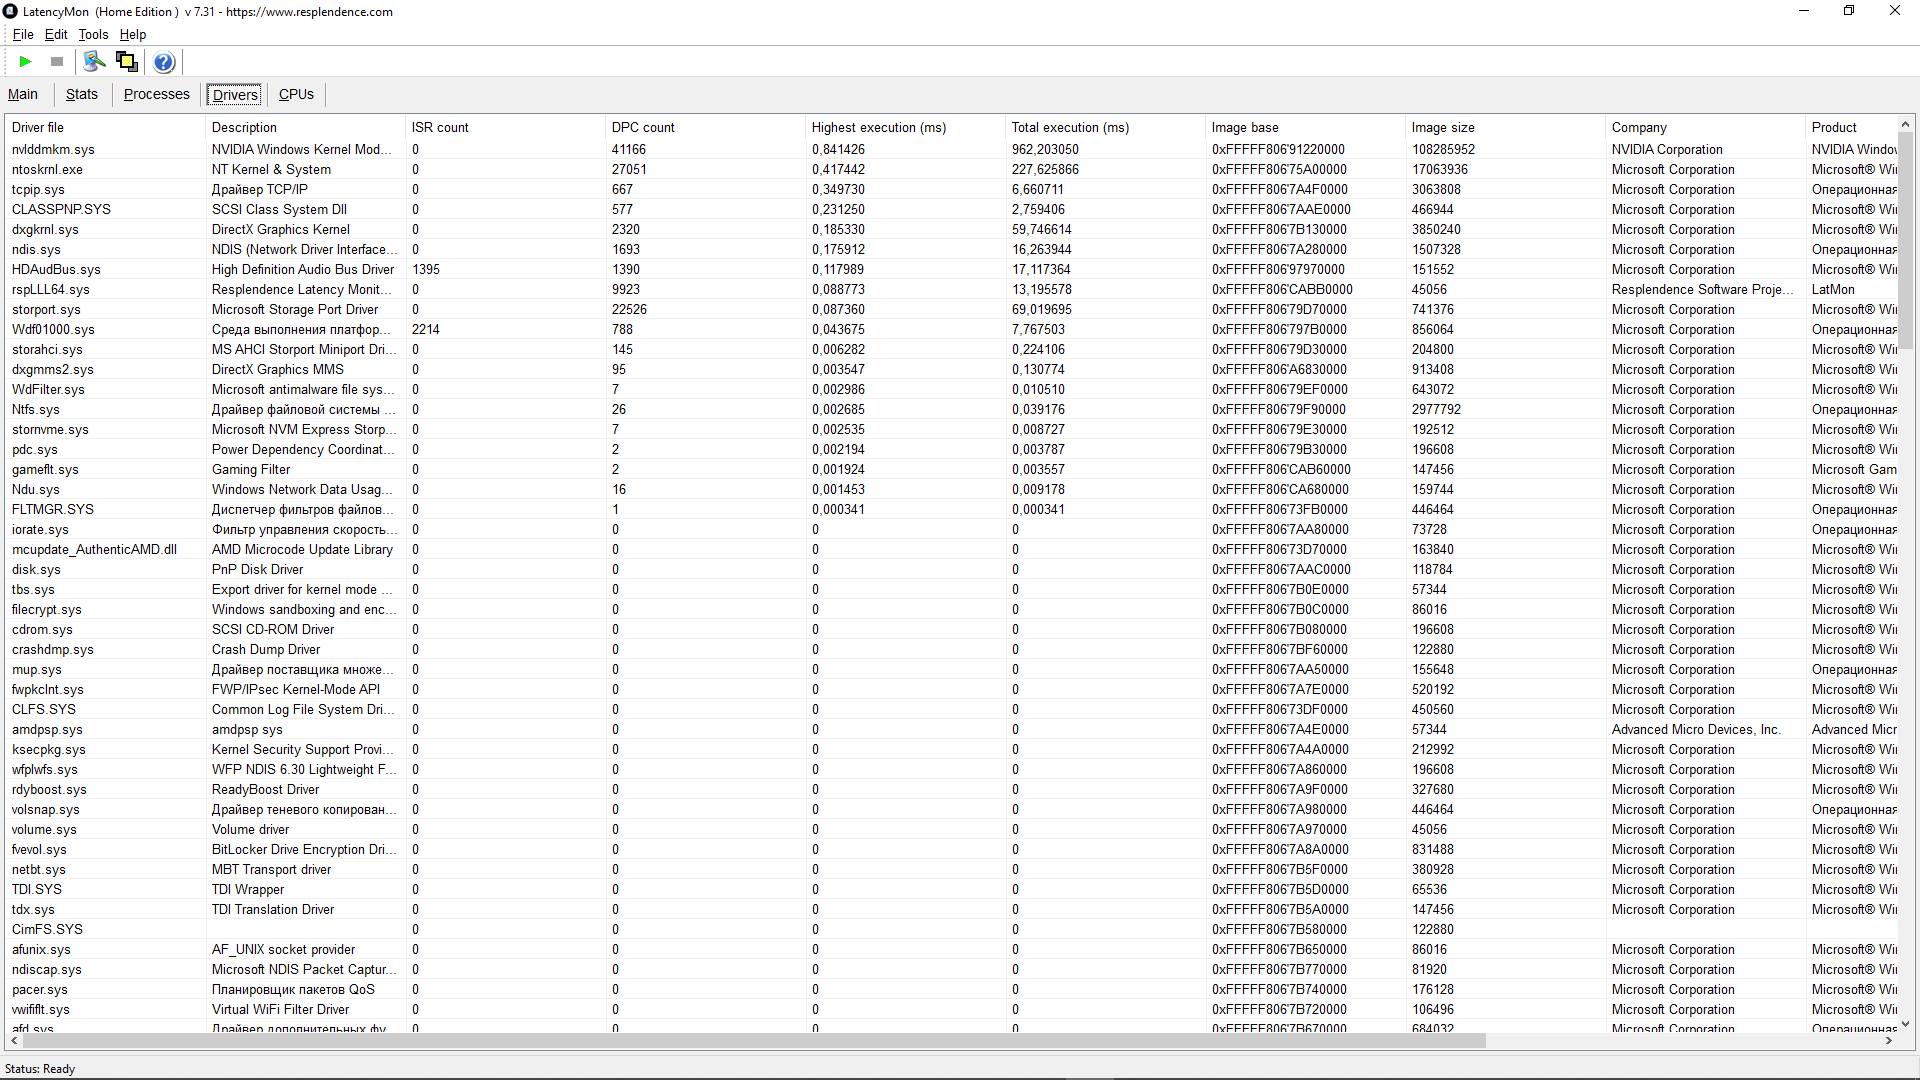This screenshot has width=1920, height=1080.
Task: Sort by Highest execution (ms) column
Action: pos(905,127)
